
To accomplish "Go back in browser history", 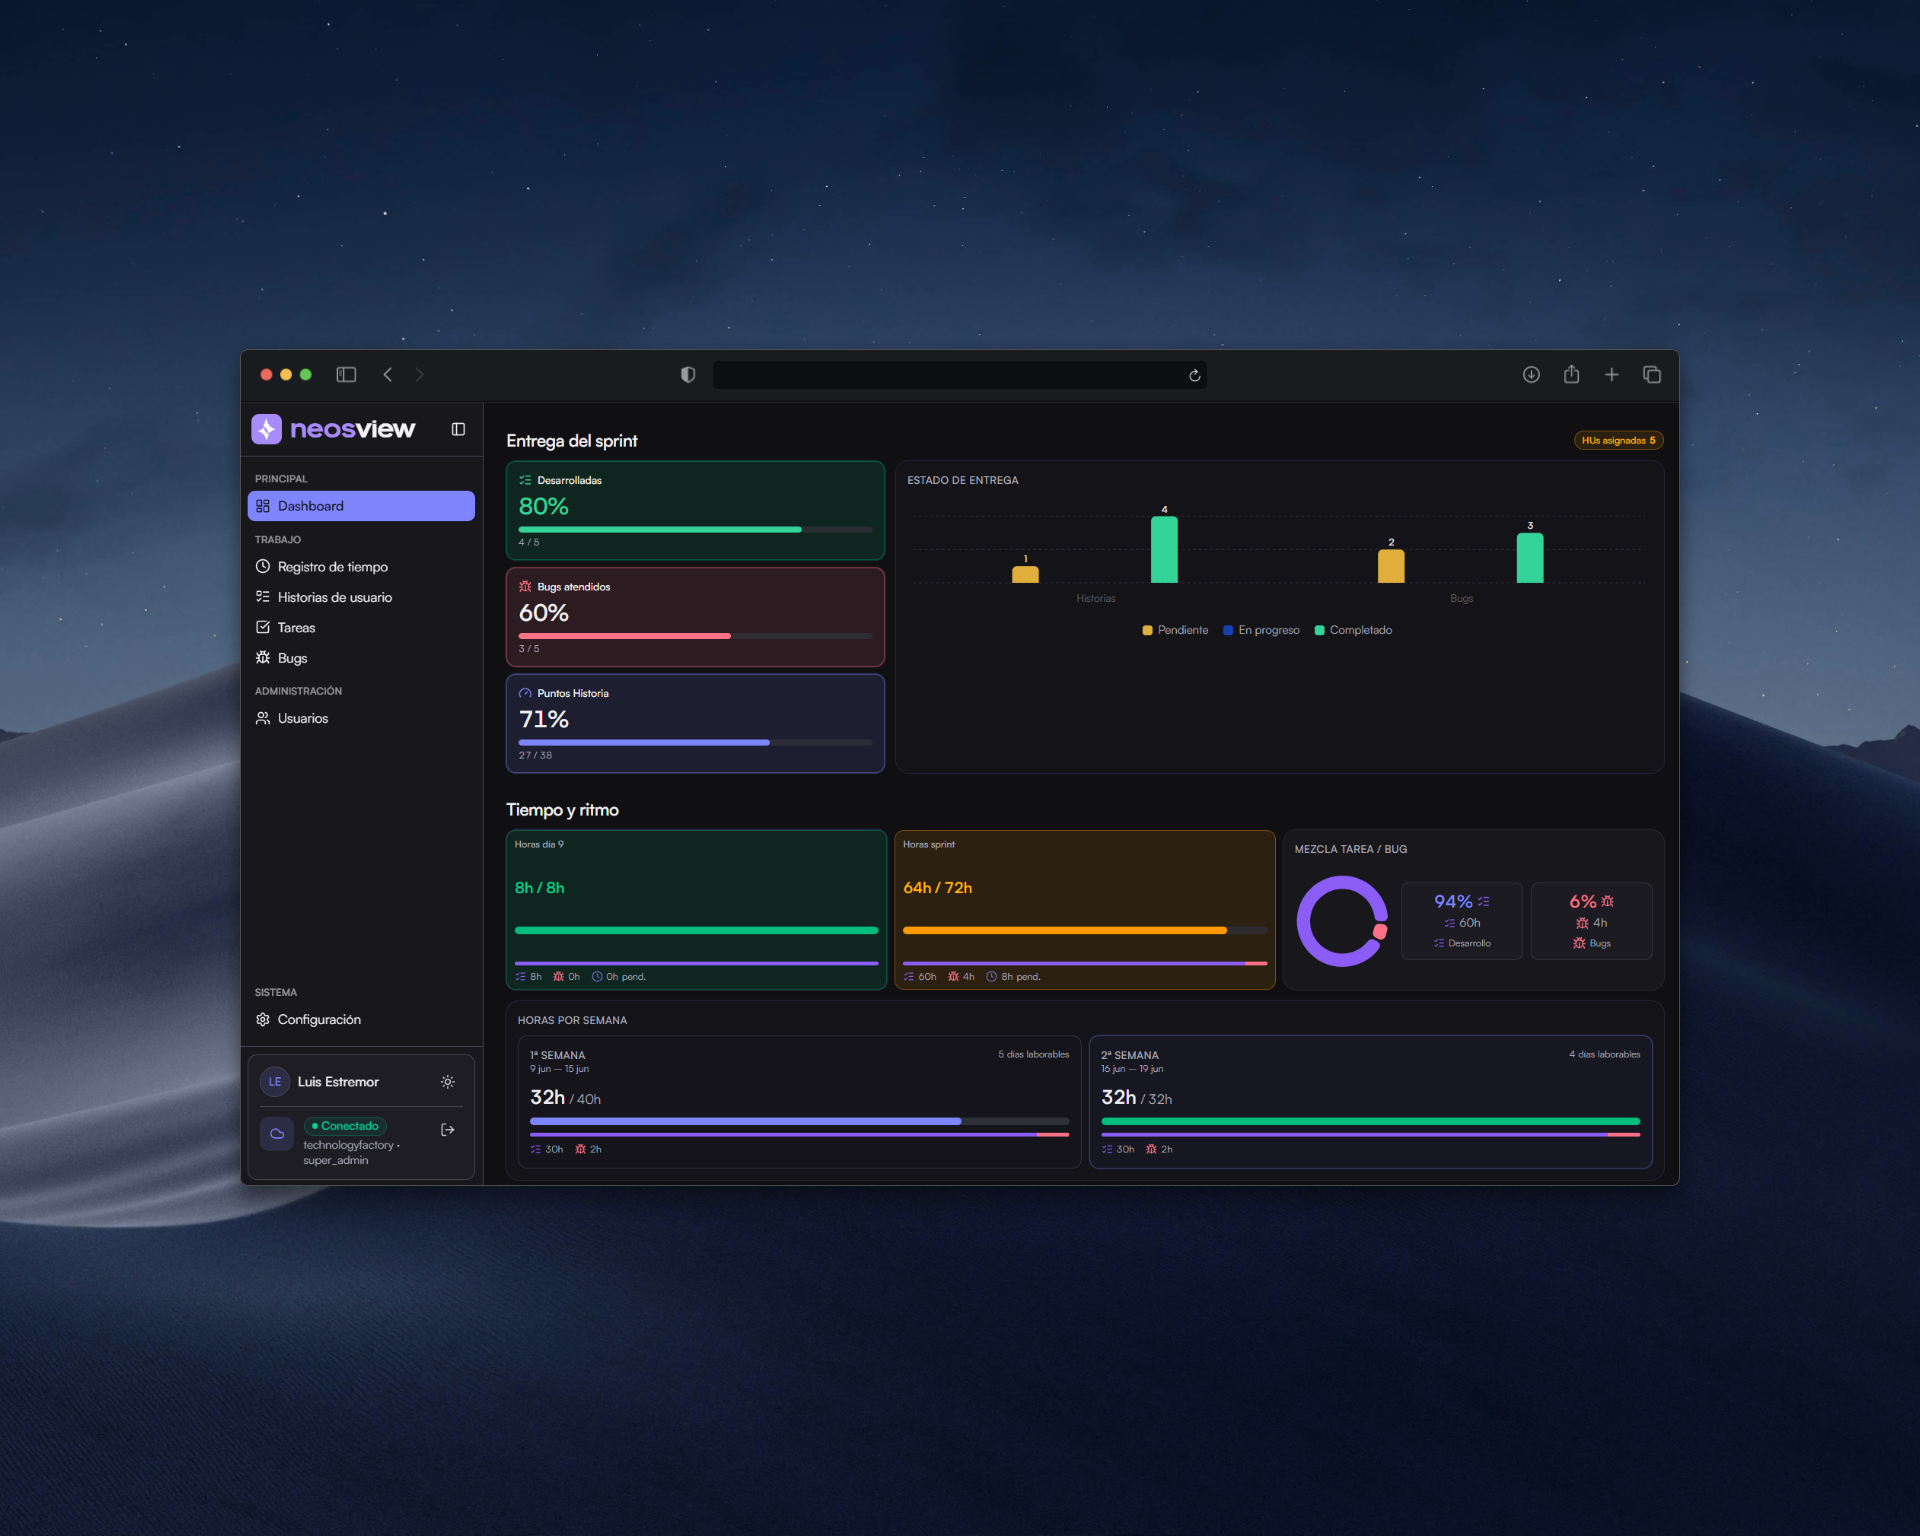I will (388, 375).
